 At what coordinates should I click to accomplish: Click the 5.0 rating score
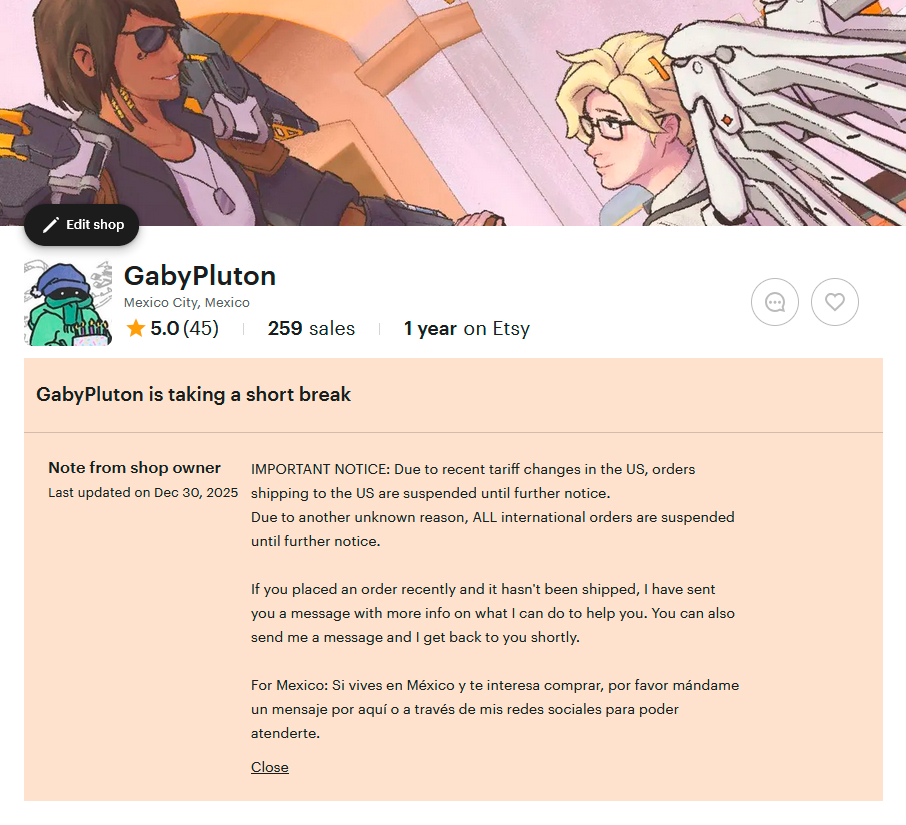pyautogui.click(x=165, y=328)
